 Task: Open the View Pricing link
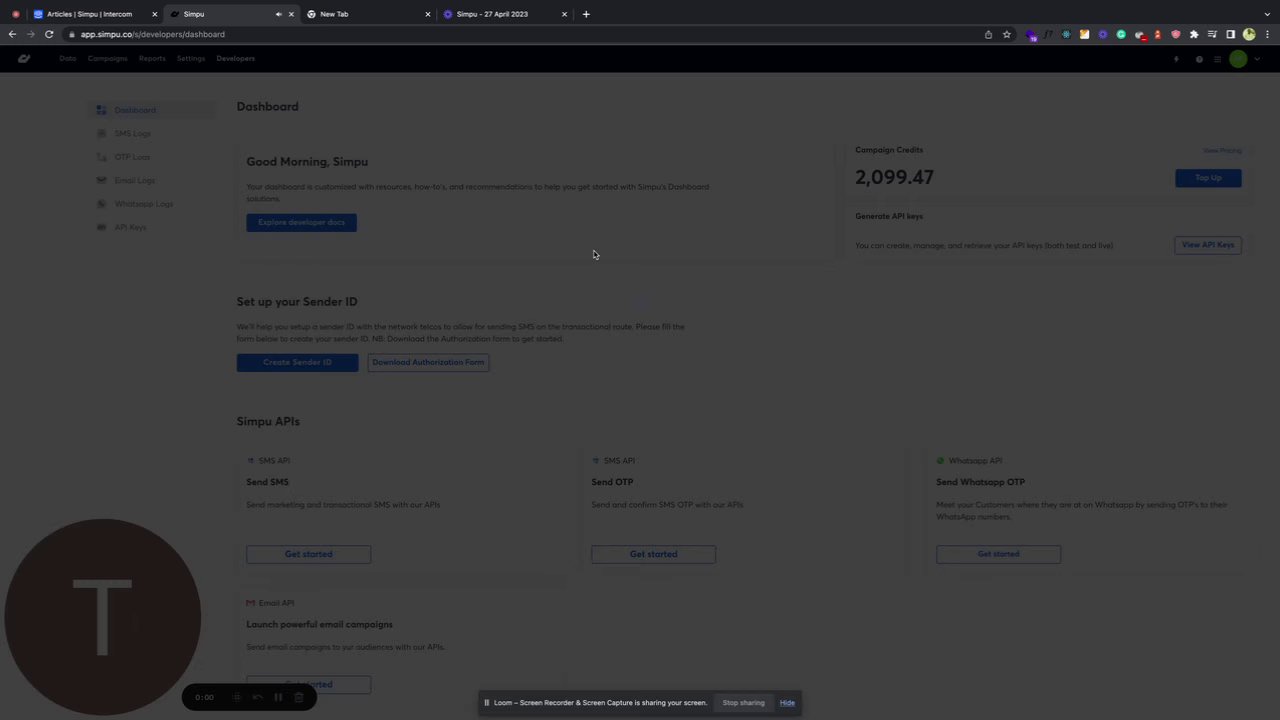[1222, 151]
